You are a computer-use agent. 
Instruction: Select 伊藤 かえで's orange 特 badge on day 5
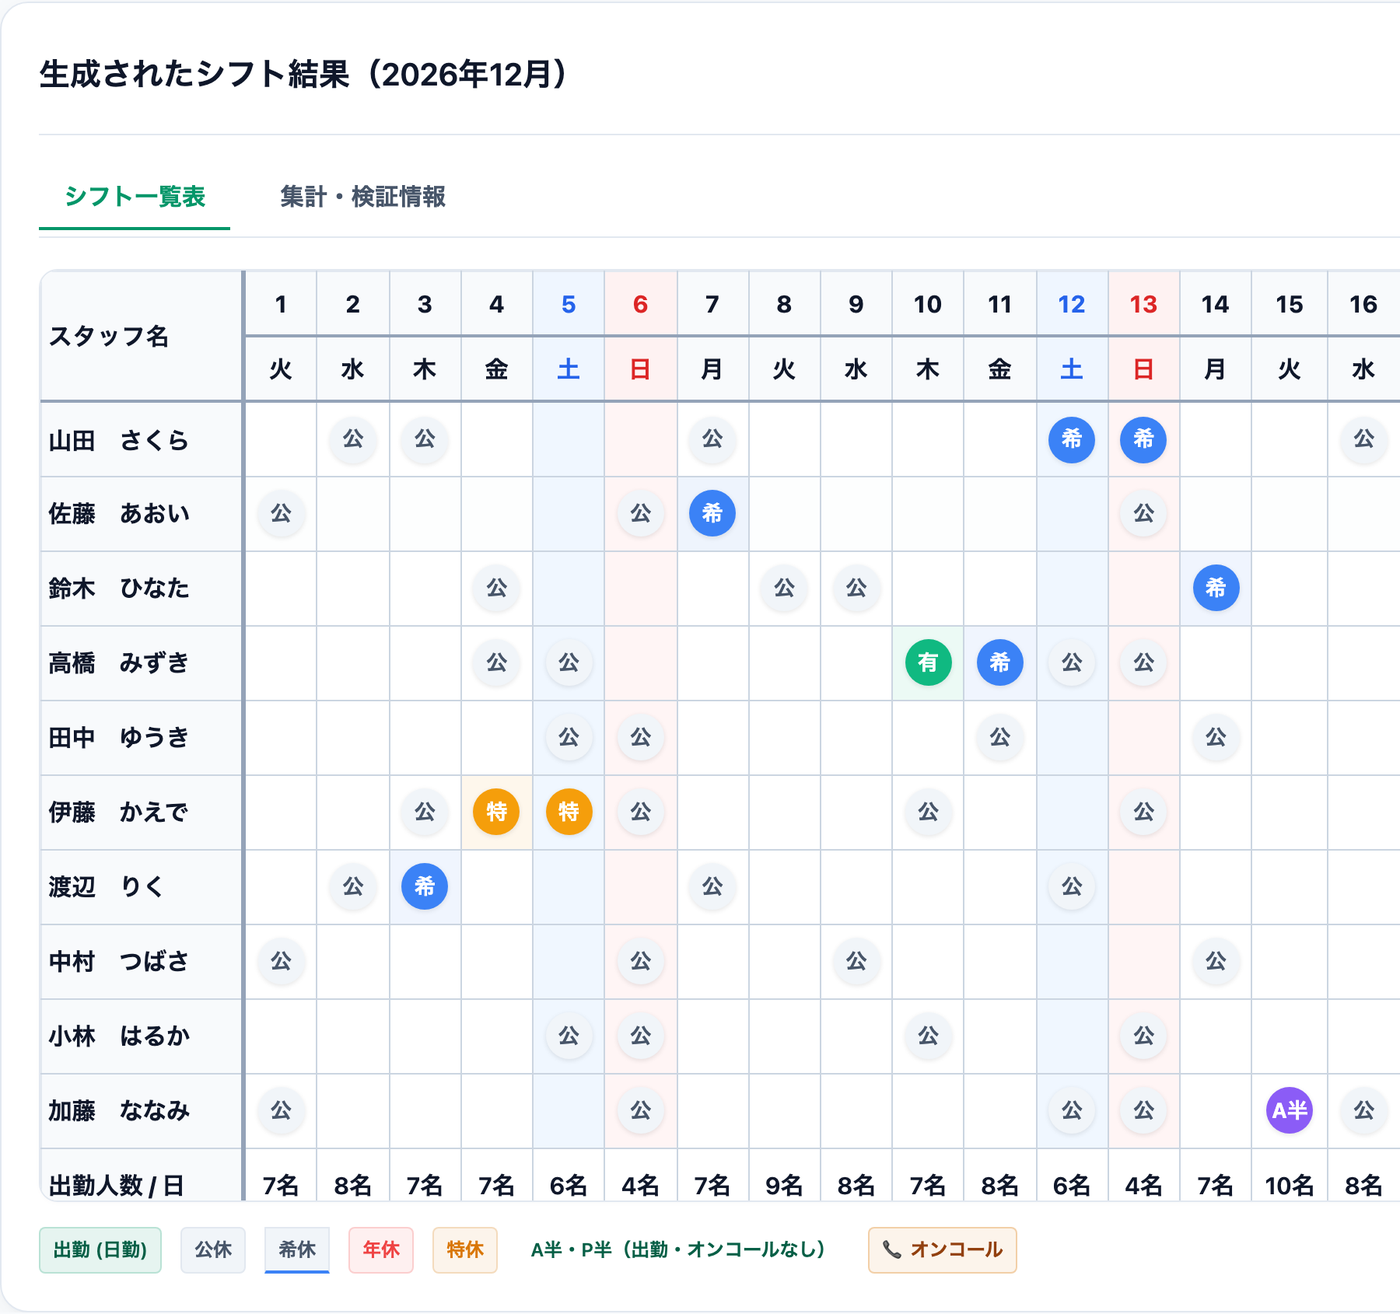[x=569, y=812]
